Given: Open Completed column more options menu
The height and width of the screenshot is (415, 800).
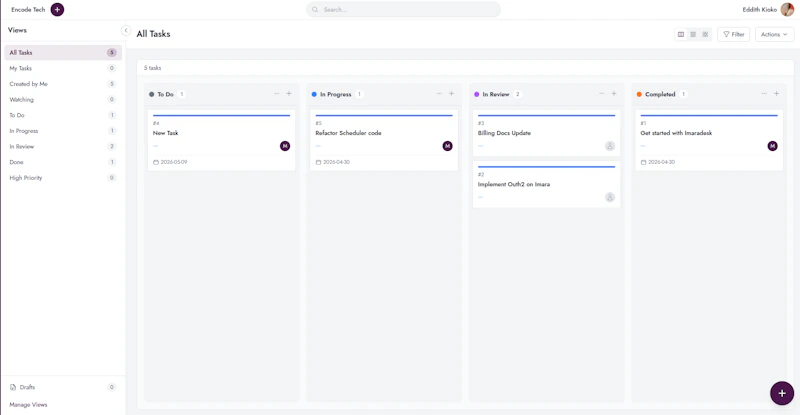Looking at the screenshot, I should click(764, 94).
